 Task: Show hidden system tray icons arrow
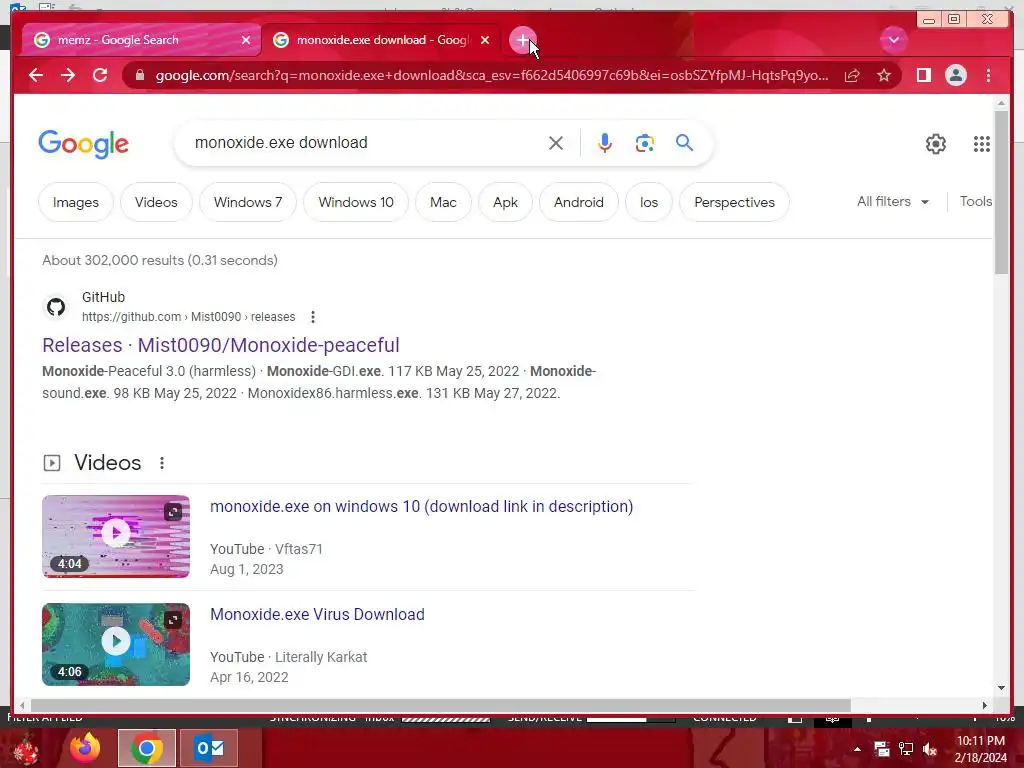click(857, 749)
